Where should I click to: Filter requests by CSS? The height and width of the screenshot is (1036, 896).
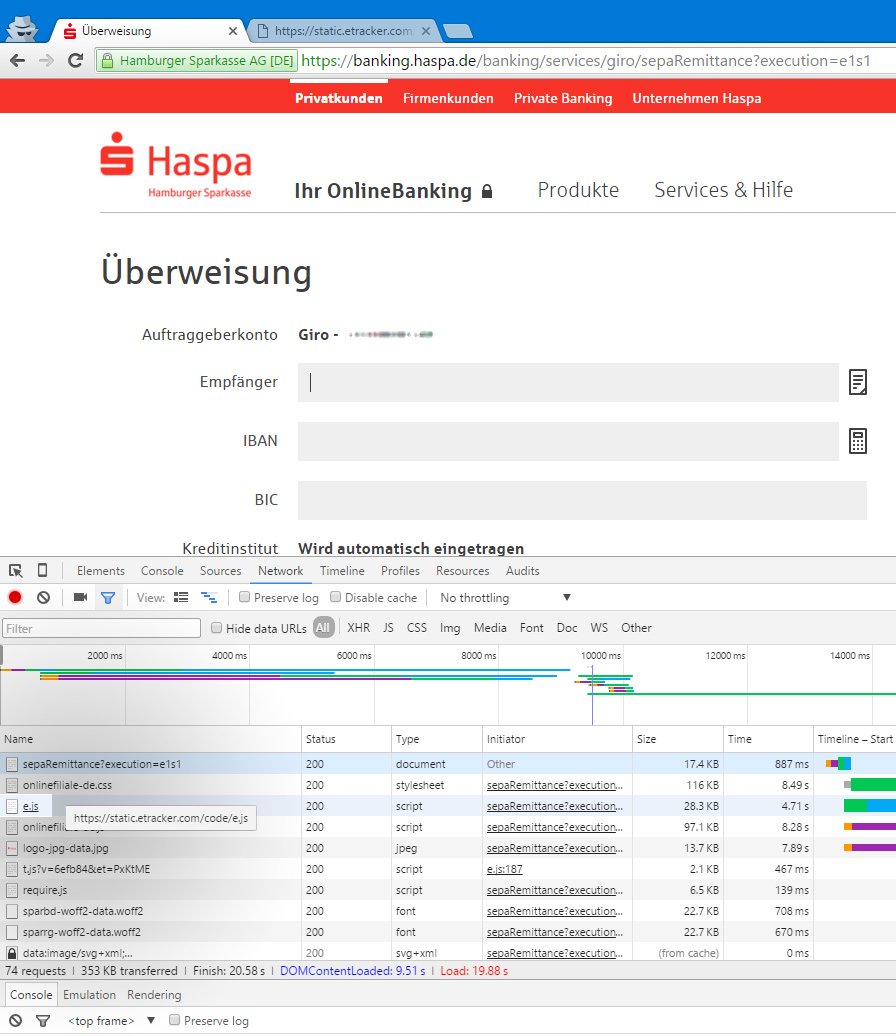pyautogui.click(x=417, y=628)
